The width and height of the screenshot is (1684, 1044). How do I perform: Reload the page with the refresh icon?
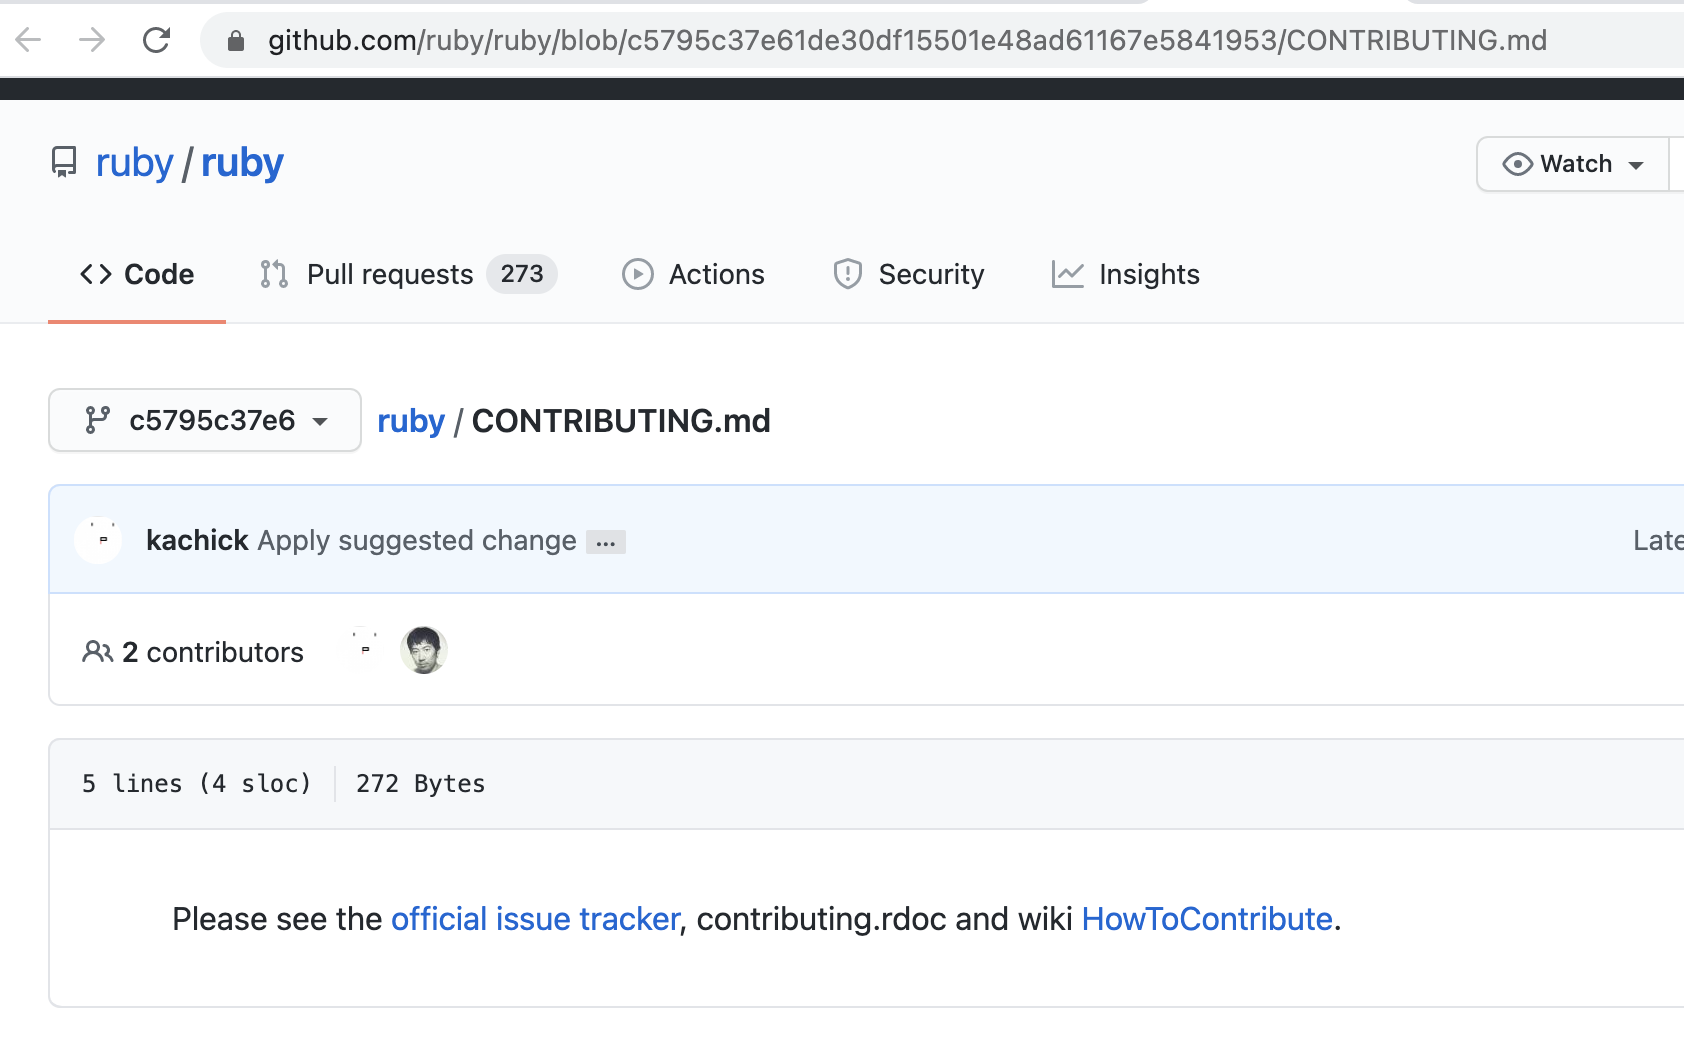[x=156, y=40]
